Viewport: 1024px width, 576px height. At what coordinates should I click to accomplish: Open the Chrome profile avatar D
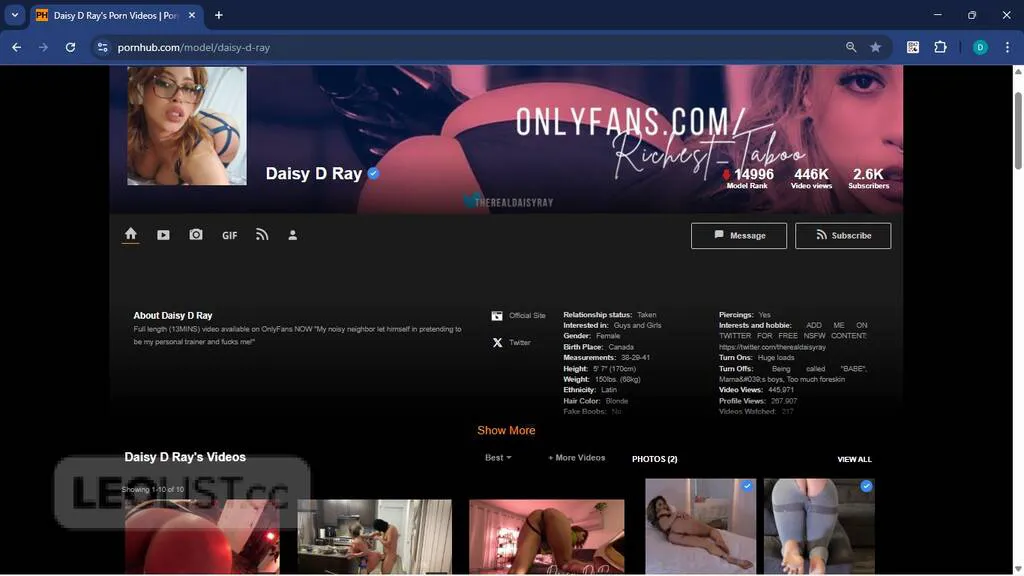[x=980, y=47]
